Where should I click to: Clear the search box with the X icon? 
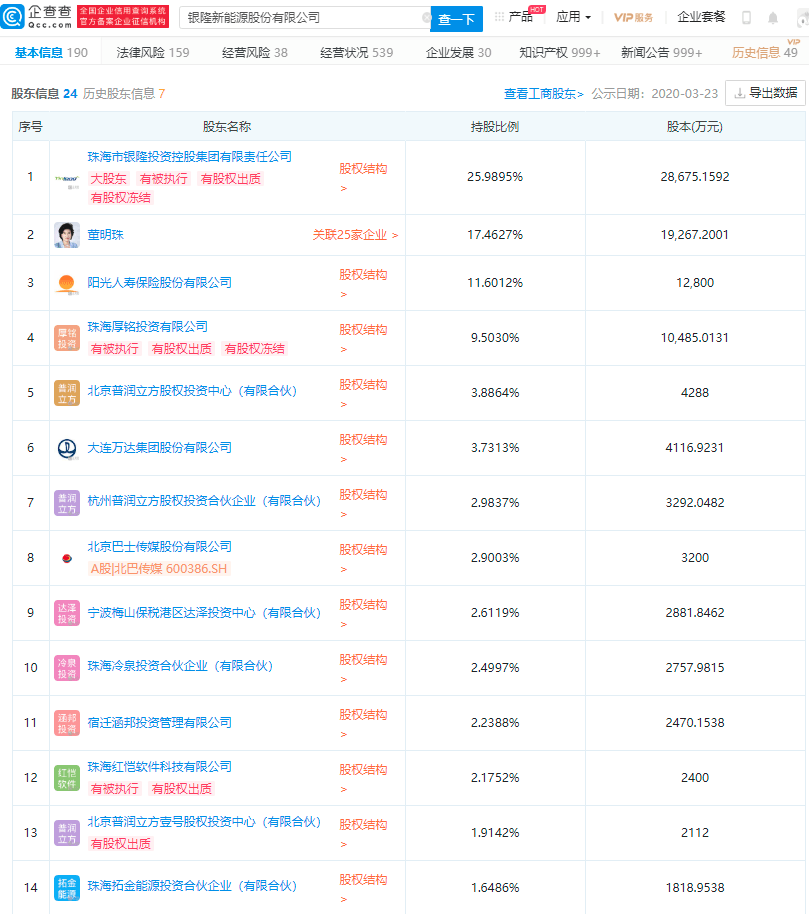coord(427,18)
